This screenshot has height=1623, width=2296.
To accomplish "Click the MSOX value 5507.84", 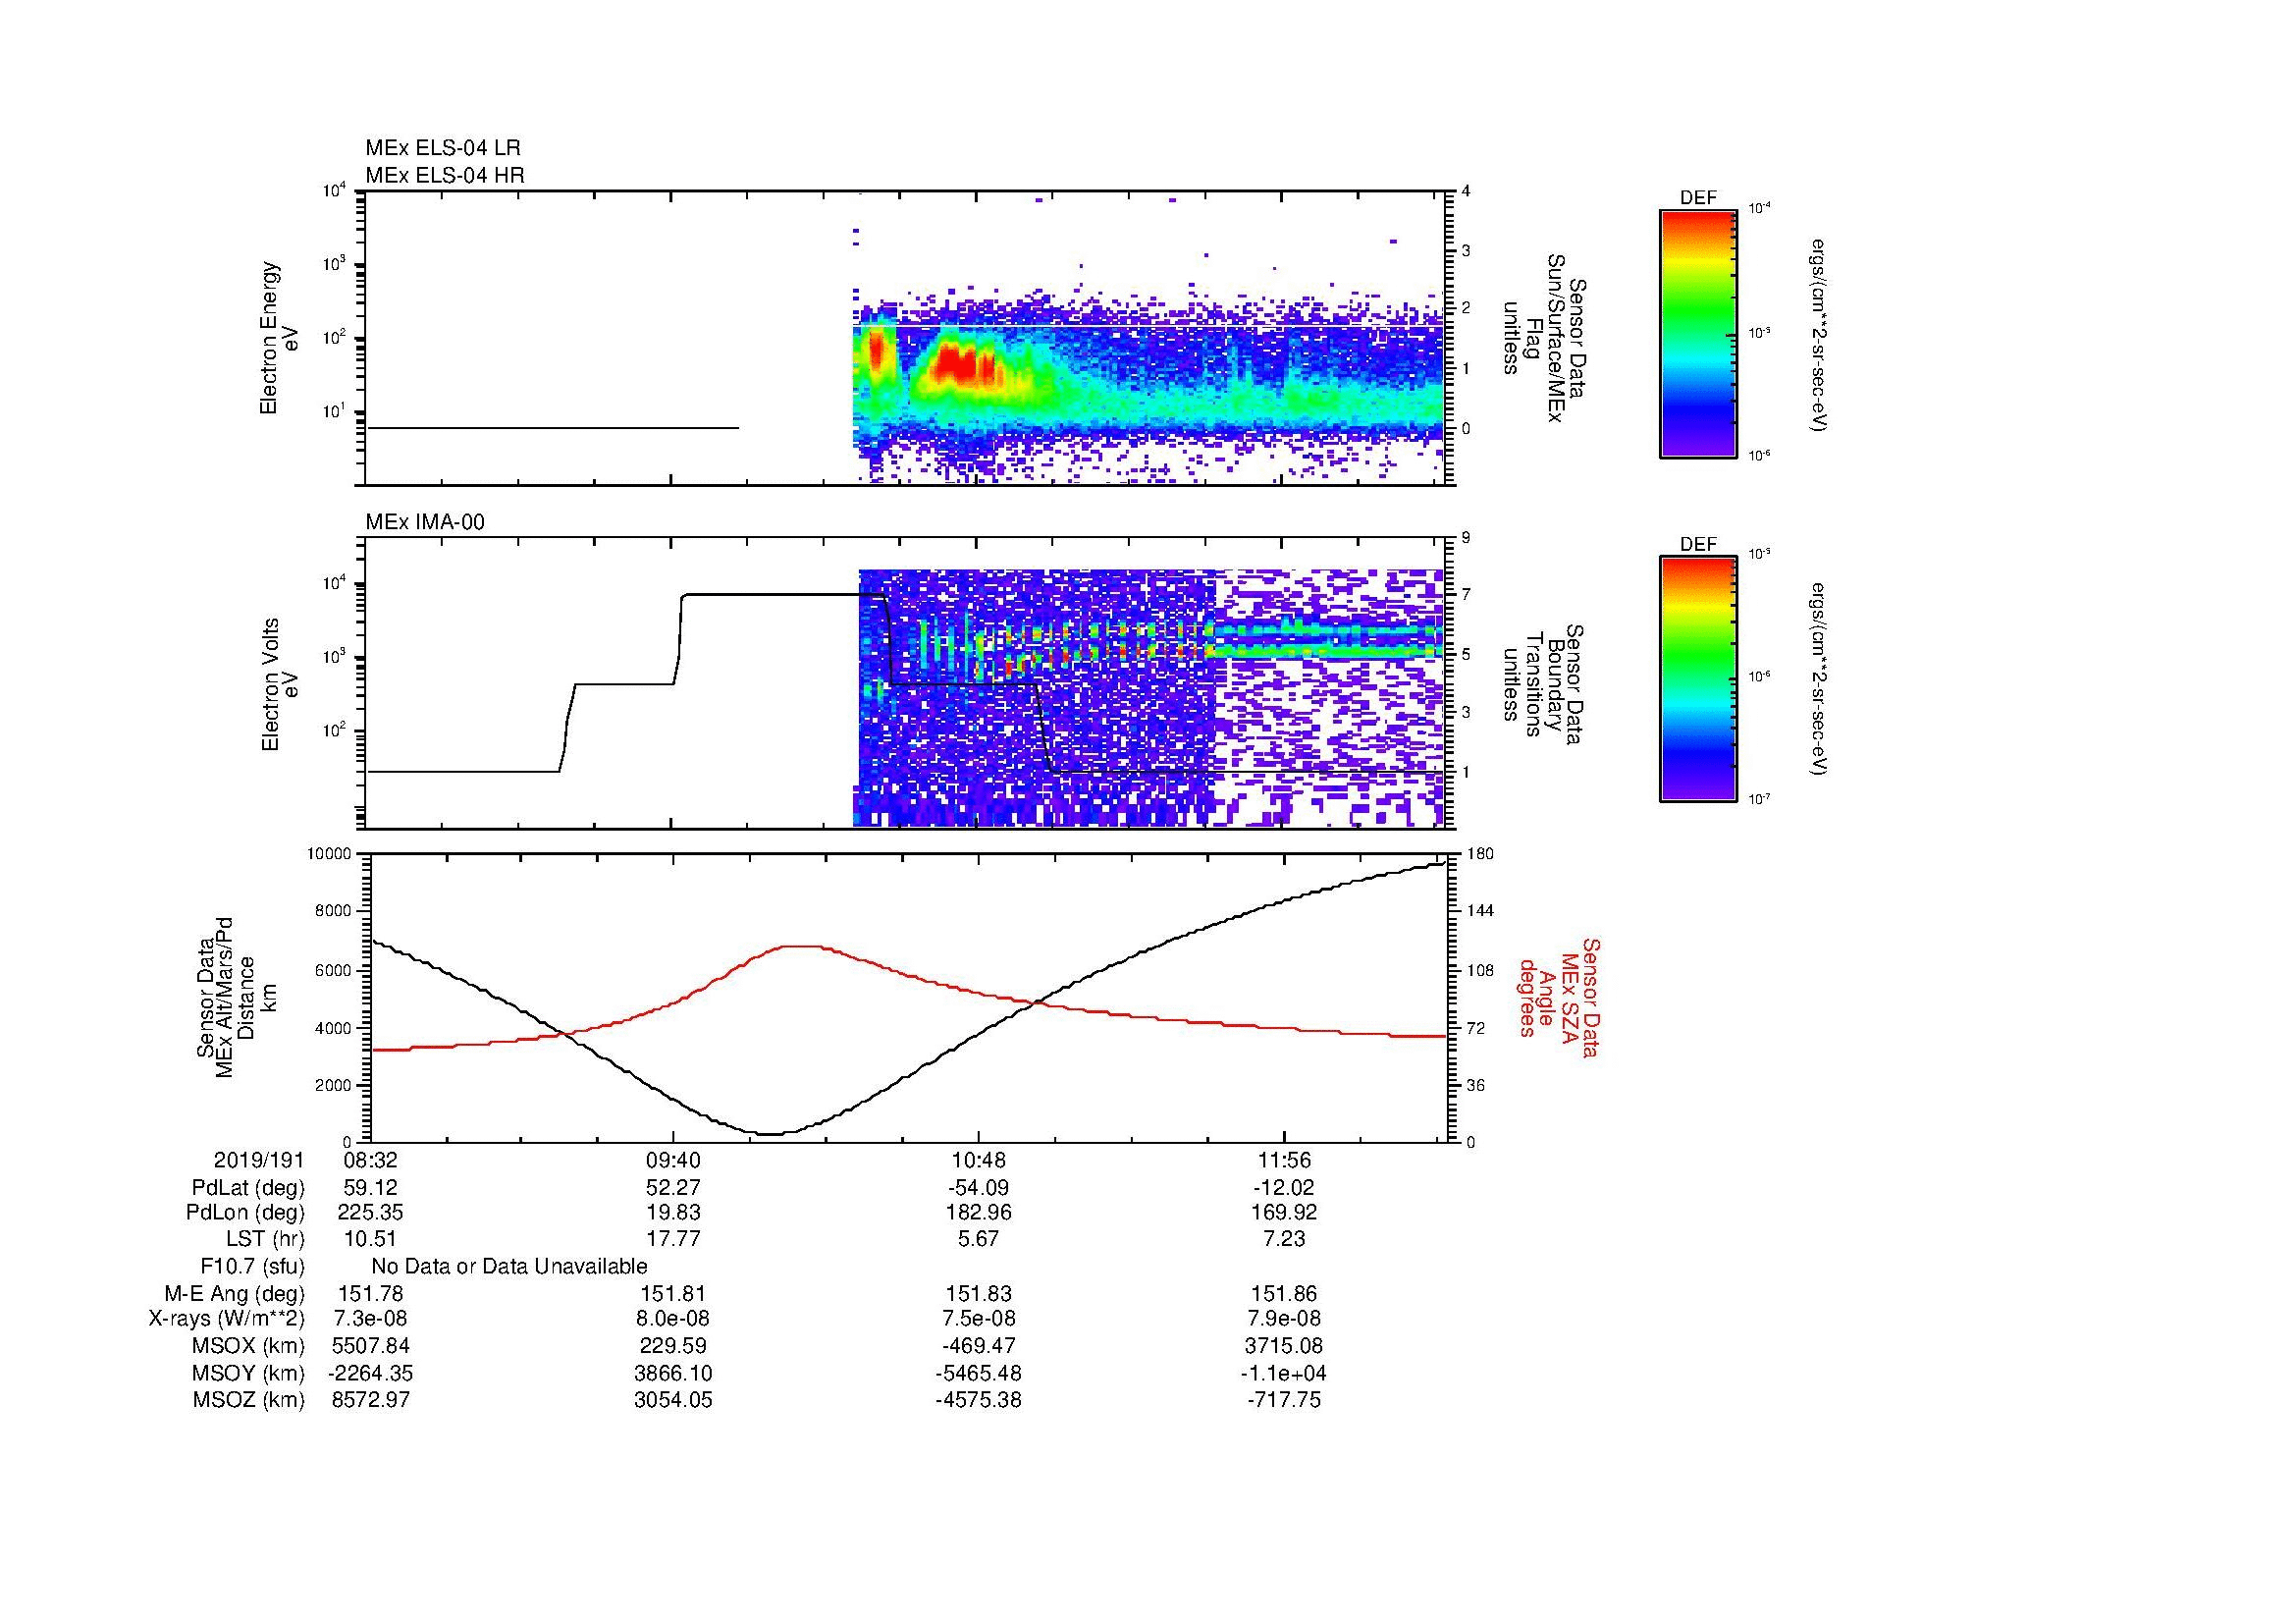I will [x=370, y=1346].
